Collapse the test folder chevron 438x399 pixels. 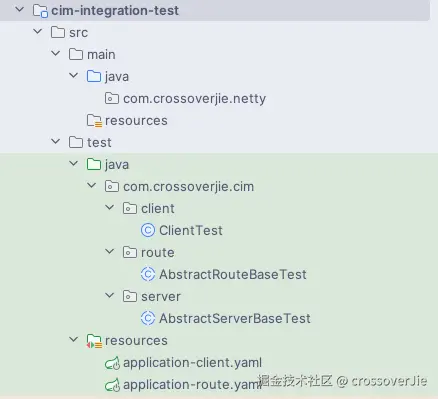(x=56, y=142)
